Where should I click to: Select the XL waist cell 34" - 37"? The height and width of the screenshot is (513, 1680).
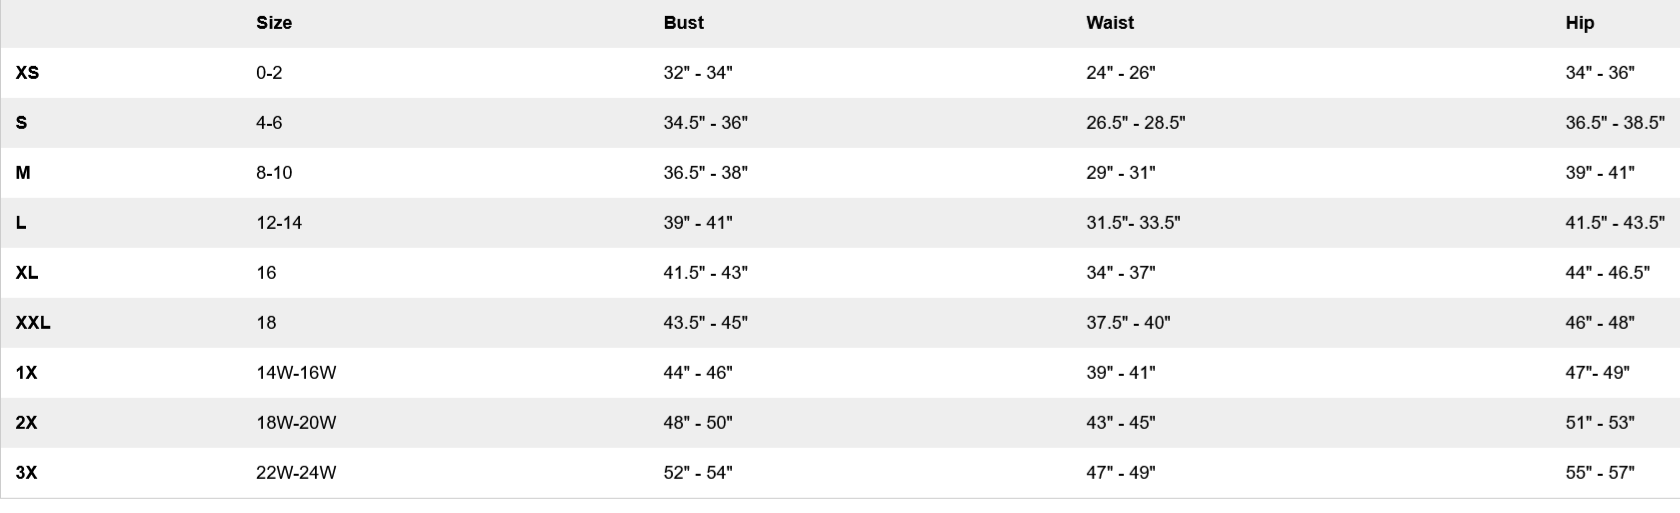point(1120,273)
